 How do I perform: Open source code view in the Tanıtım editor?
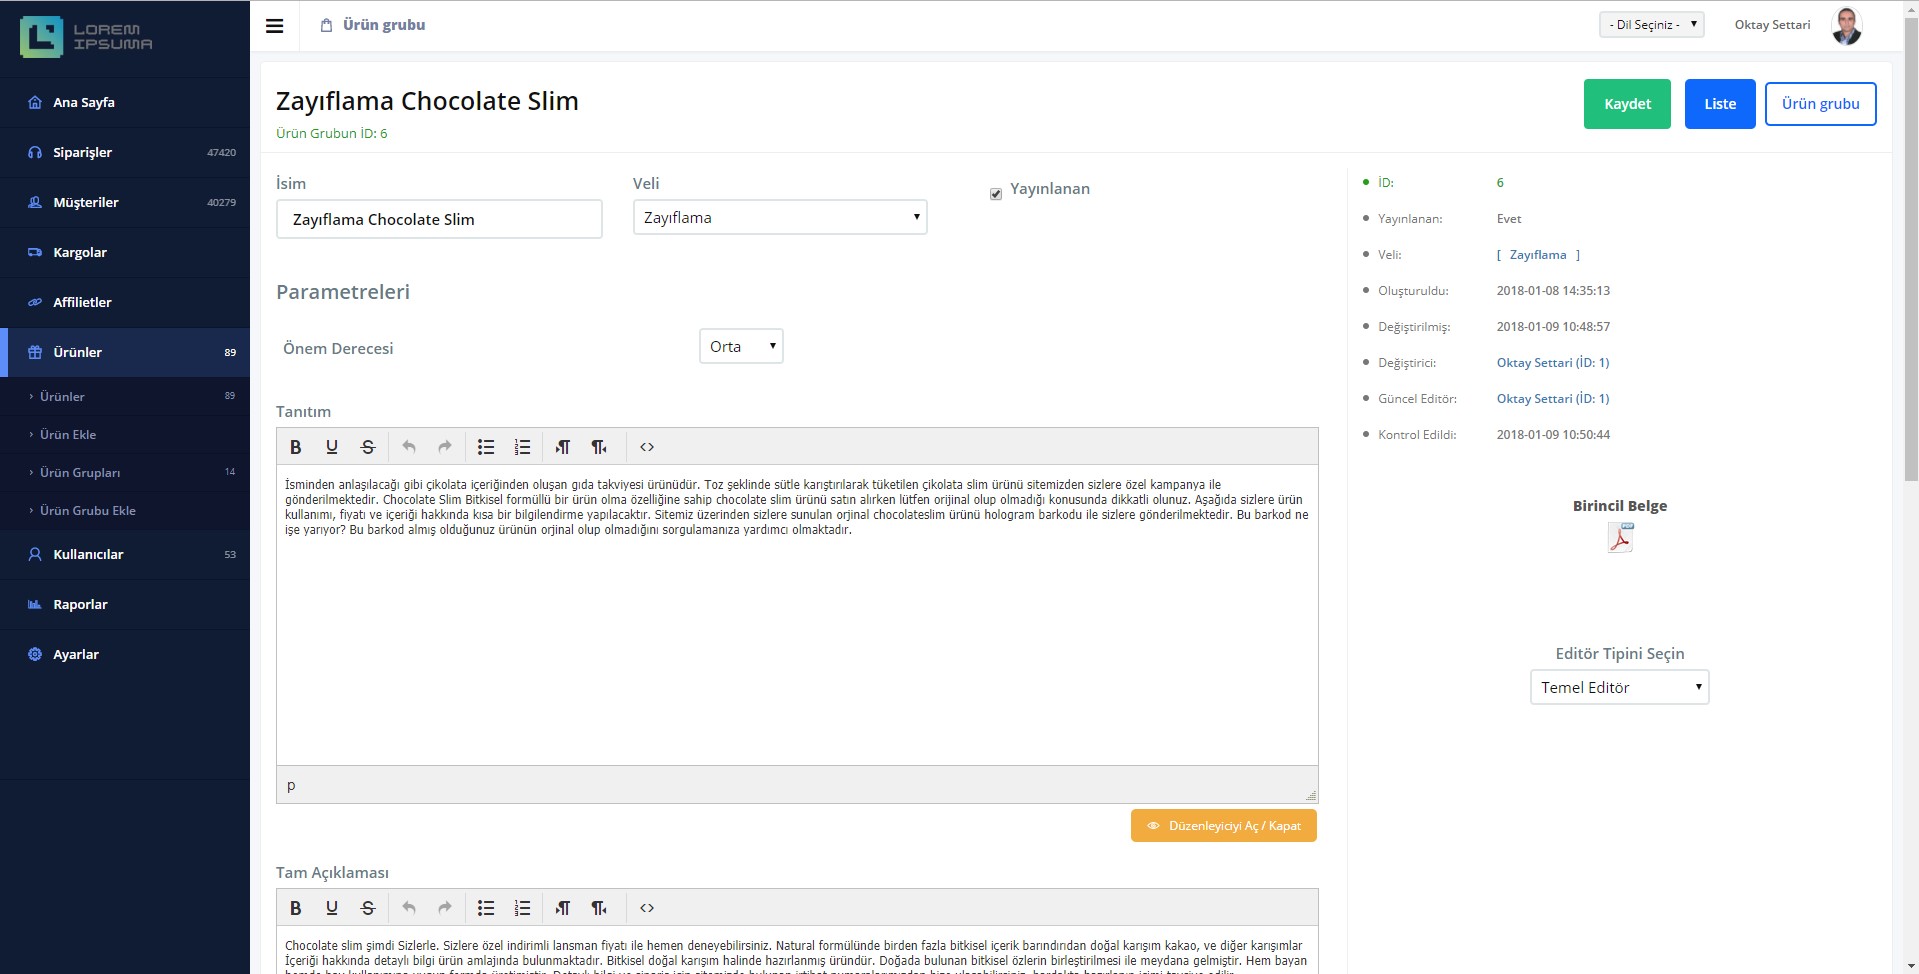tap(647, 447)
